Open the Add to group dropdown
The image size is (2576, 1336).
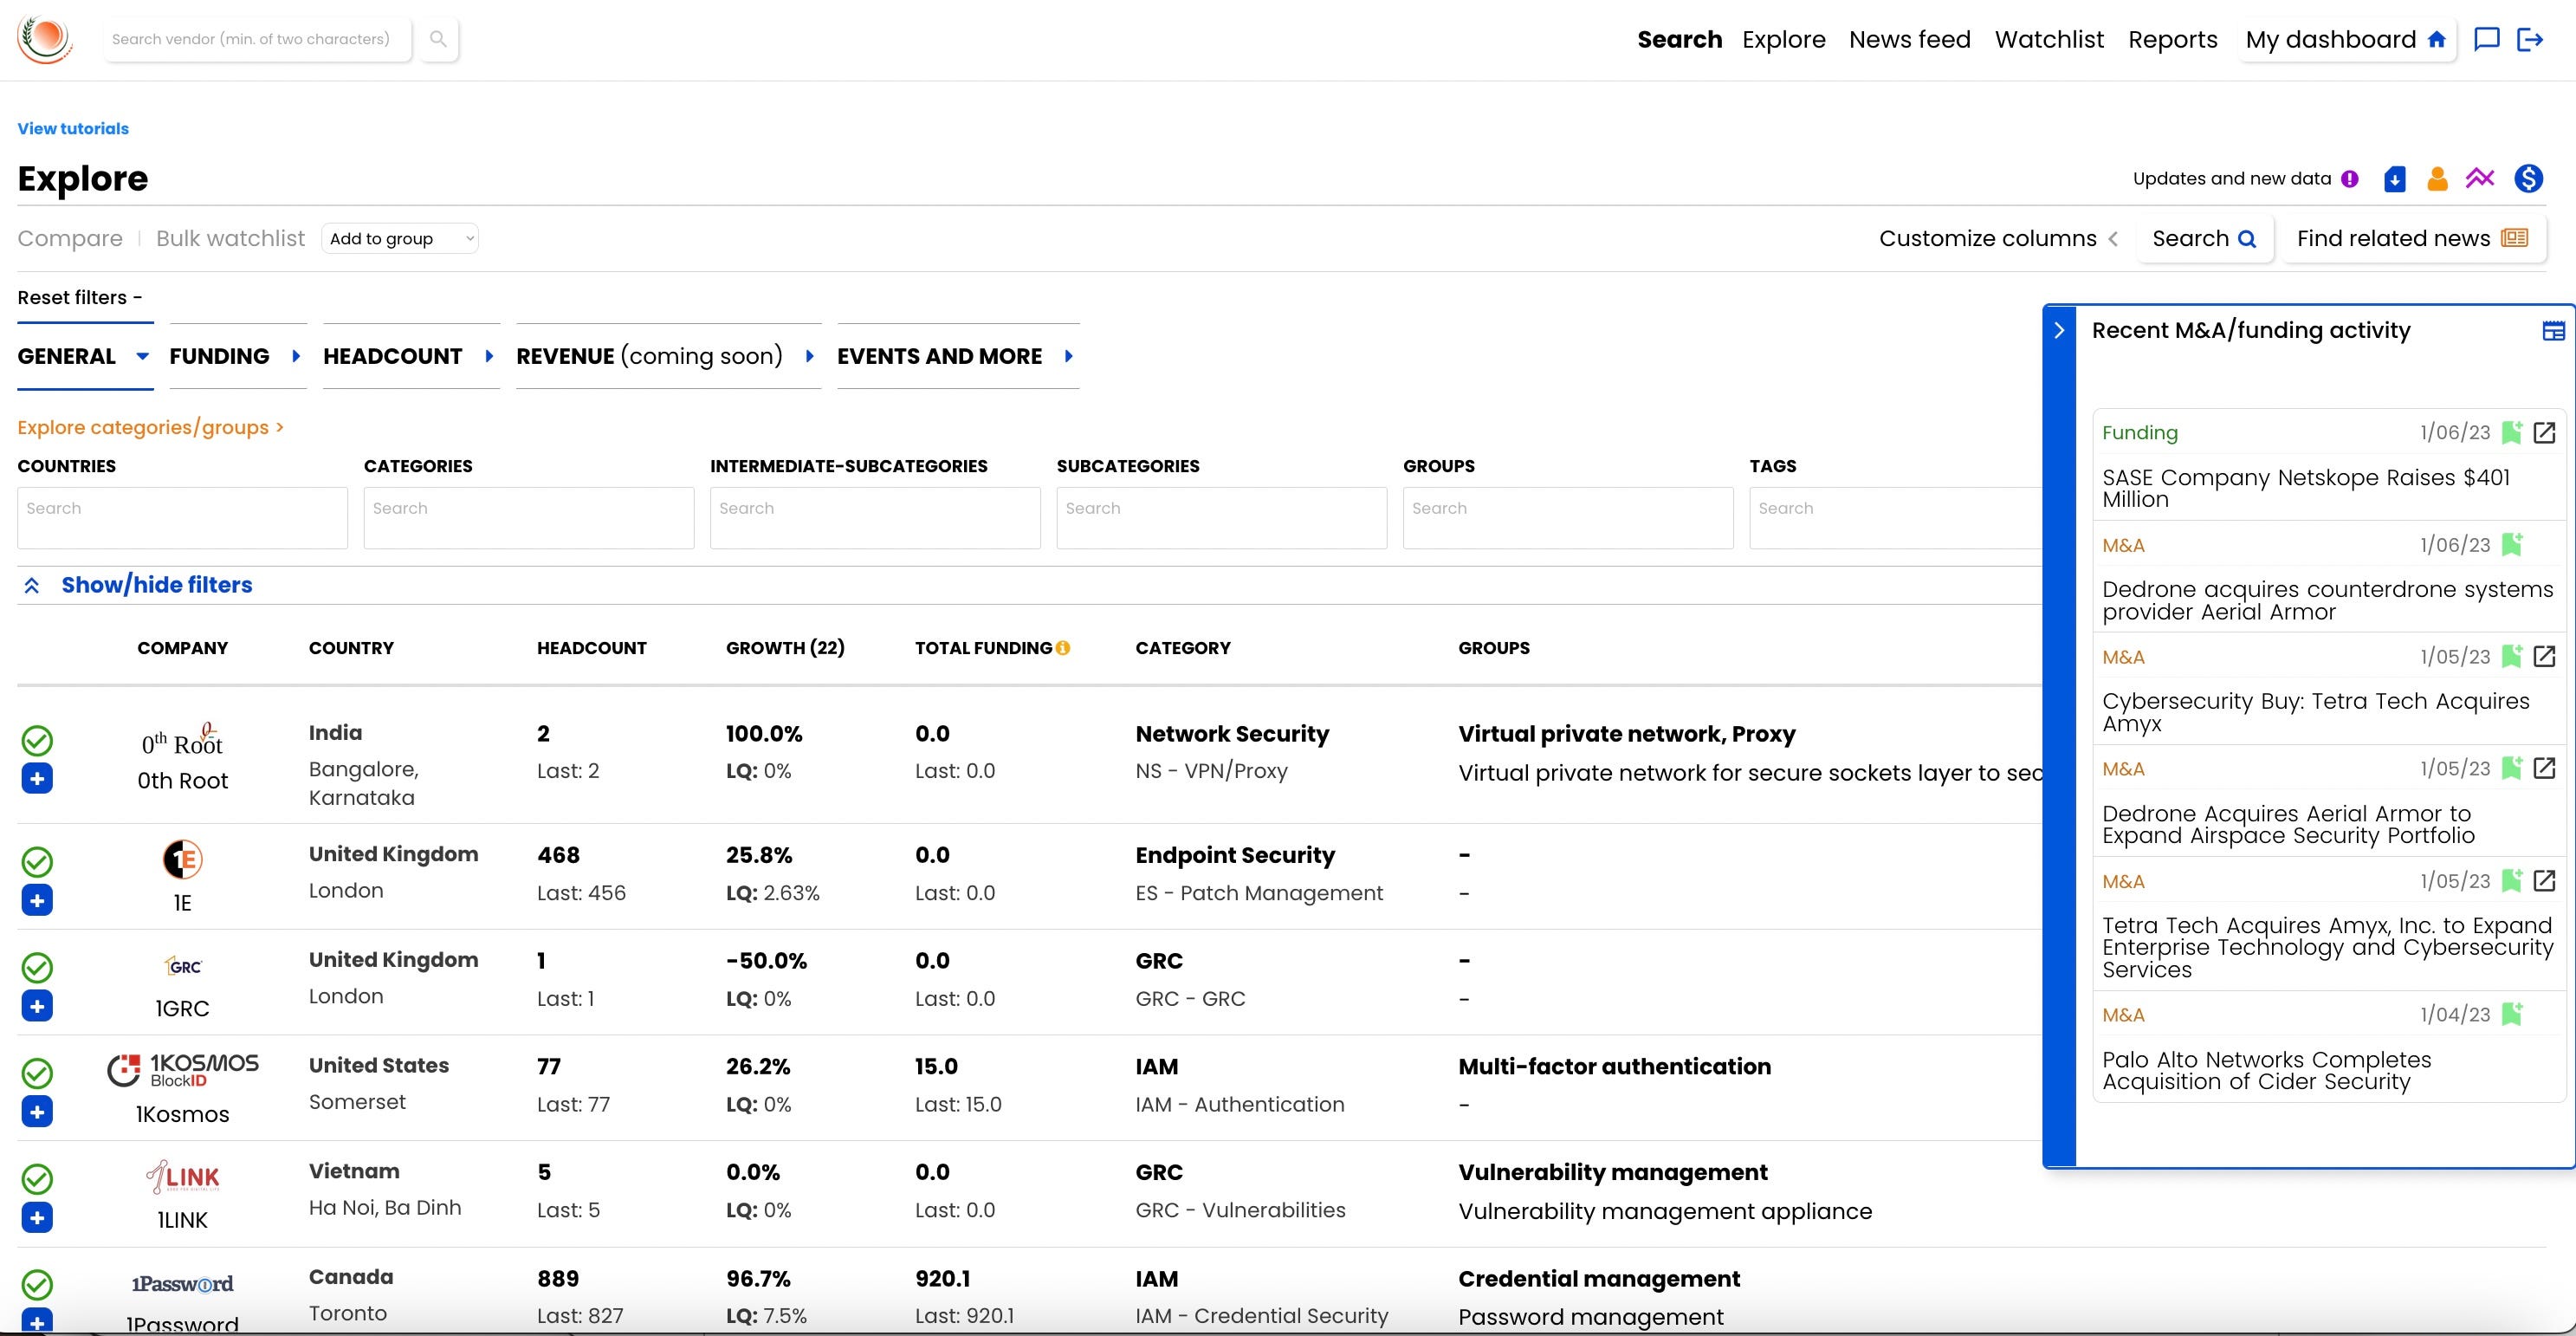coord(400,238)
